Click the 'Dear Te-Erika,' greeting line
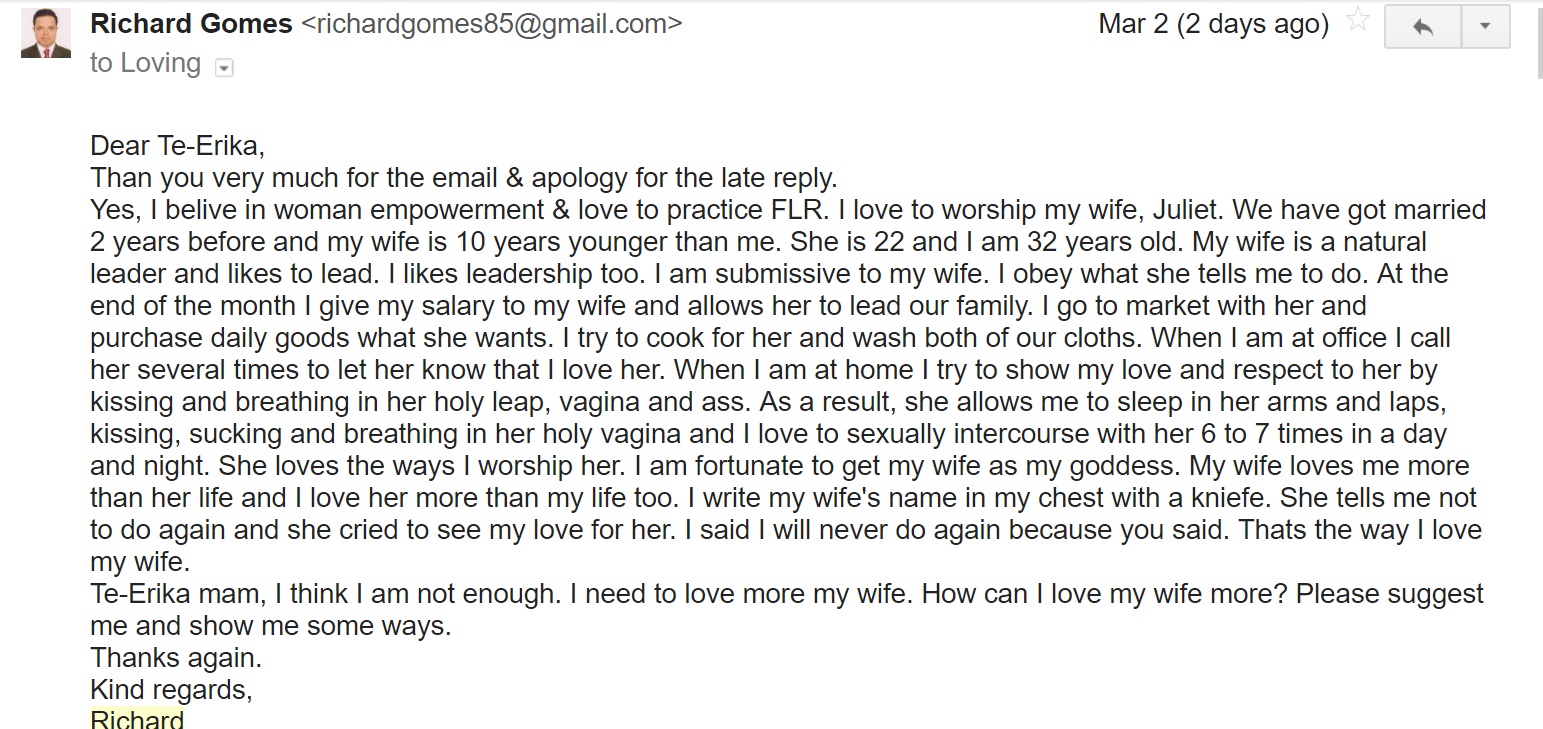 click(x=177, y=147)
